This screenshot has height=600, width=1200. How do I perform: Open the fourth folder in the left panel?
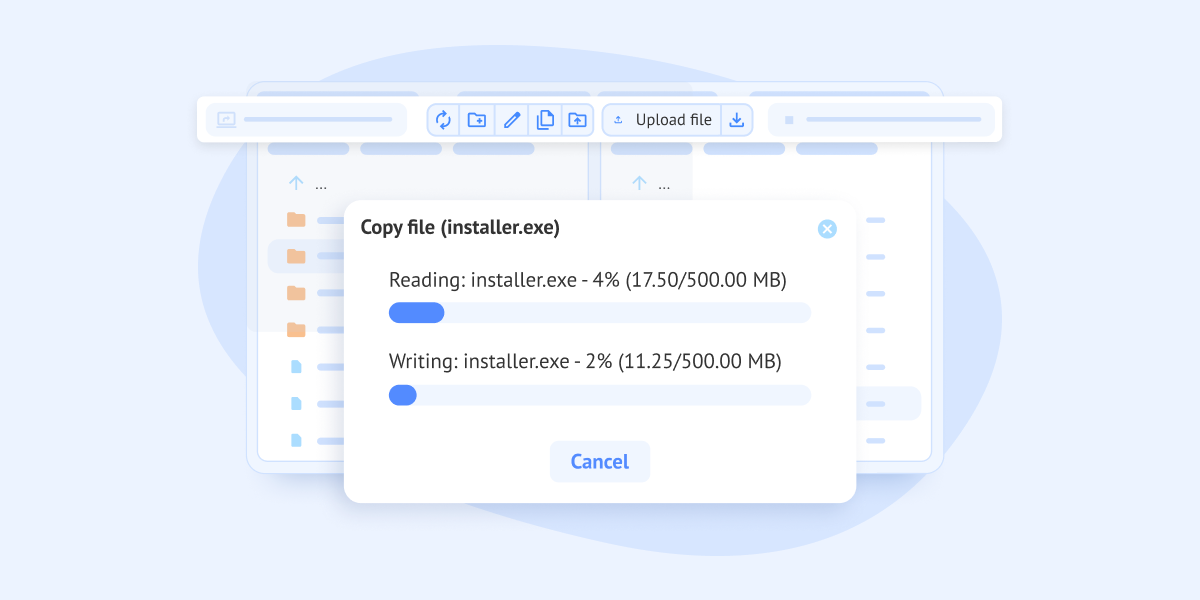click(296, 329)
